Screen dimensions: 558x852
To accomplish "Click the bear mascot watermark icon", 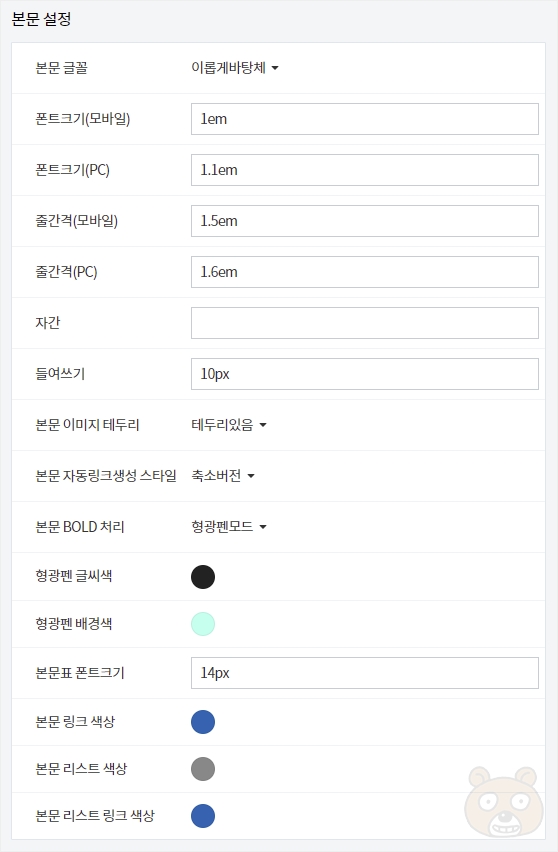I will (x=504, y=801).
